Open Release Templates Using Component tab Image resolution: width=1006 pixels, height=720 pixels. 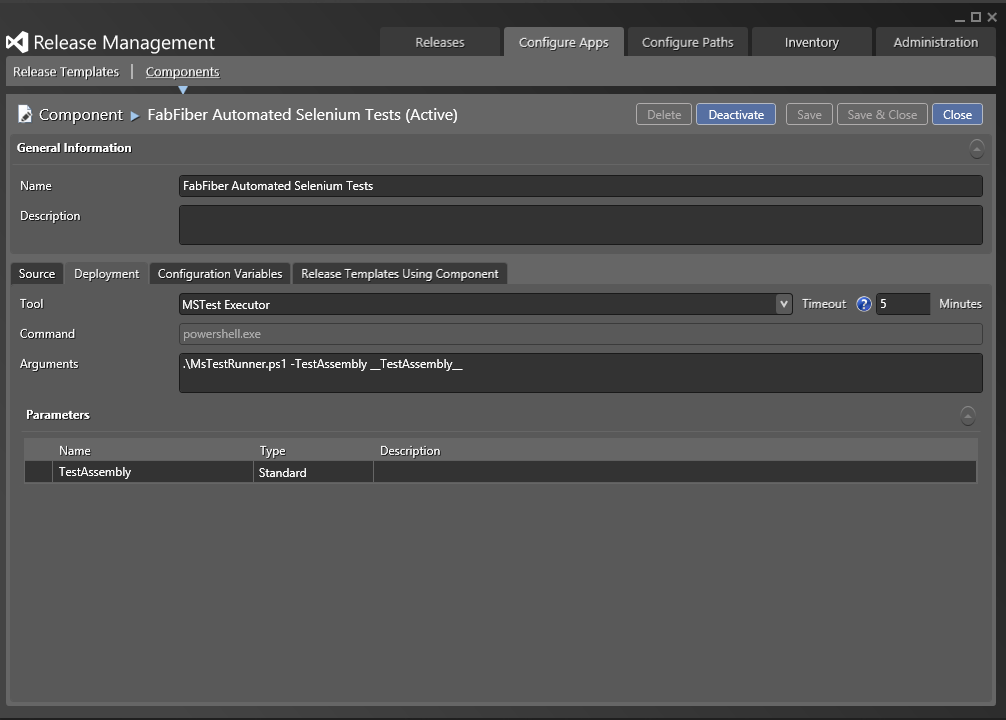point(400,274)
